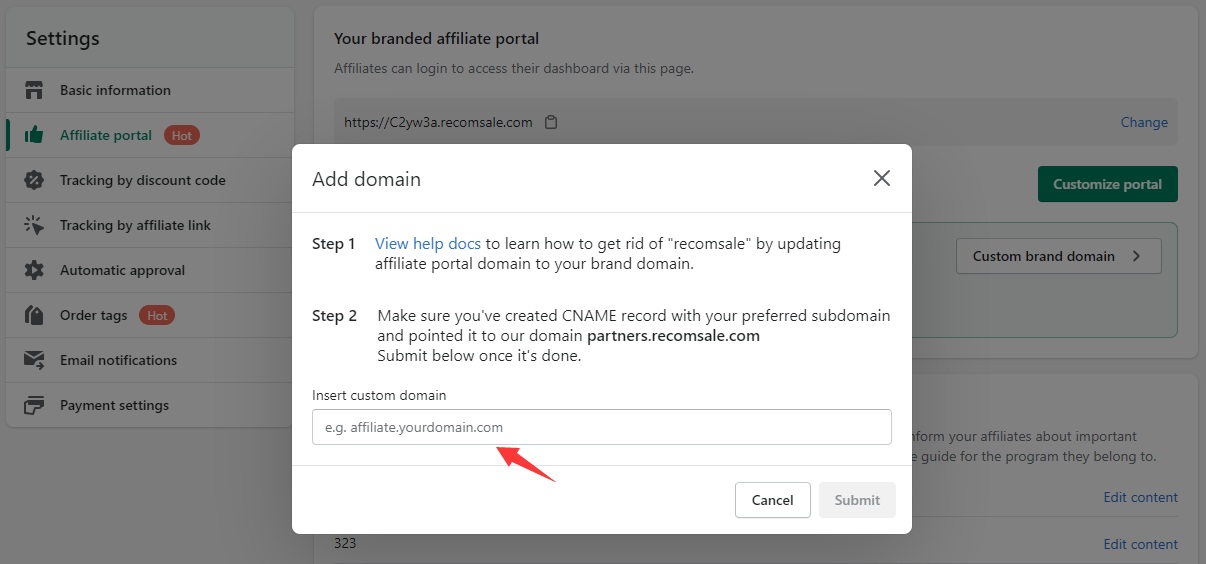1206x564 pixels.
Task: Open the View help docs link
Action: 428,243
